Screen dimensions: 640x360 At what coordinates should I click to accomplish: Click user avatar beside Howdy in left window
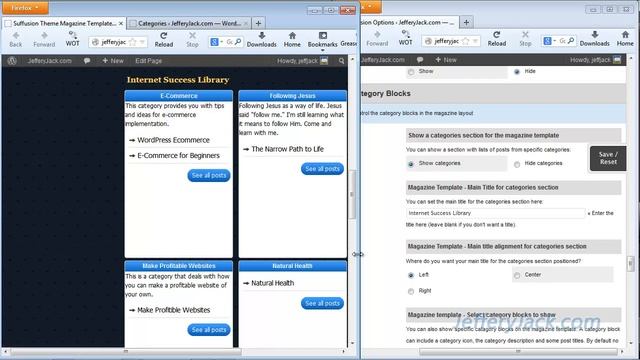click(324, 61)
